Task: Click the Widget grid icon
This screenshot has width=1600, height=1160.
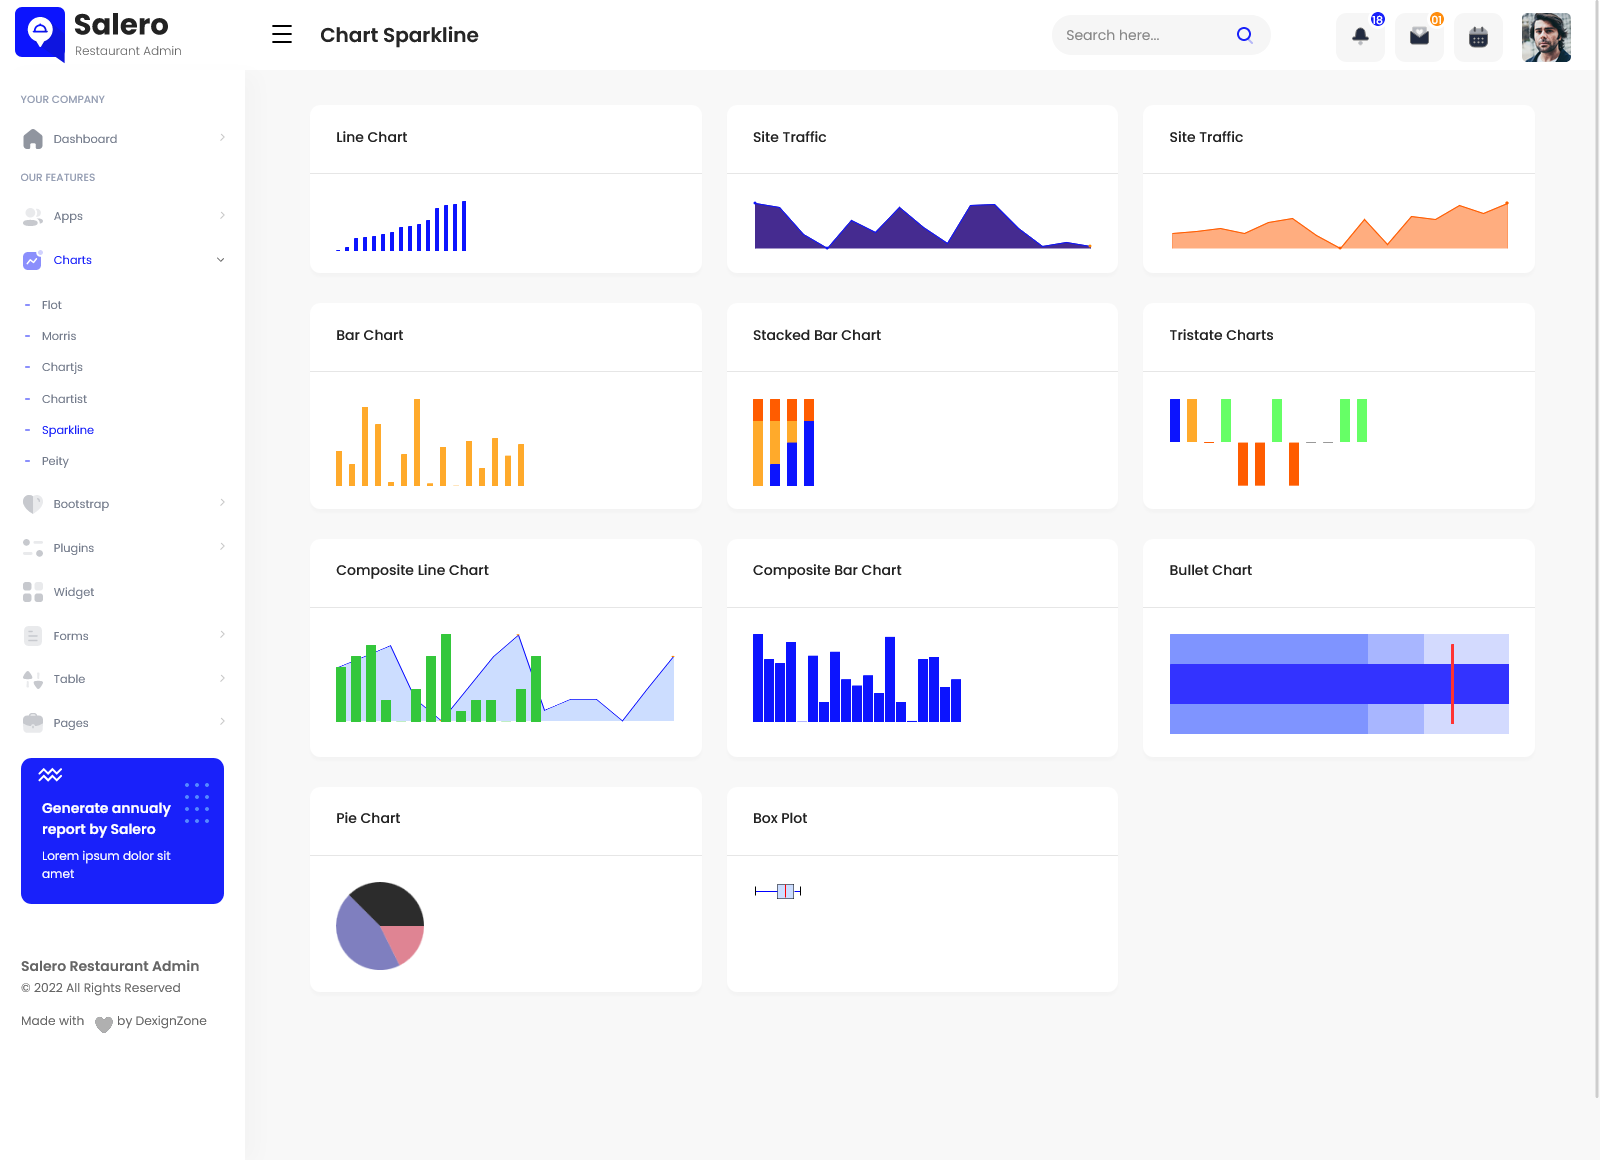Action: pos(33,592)
